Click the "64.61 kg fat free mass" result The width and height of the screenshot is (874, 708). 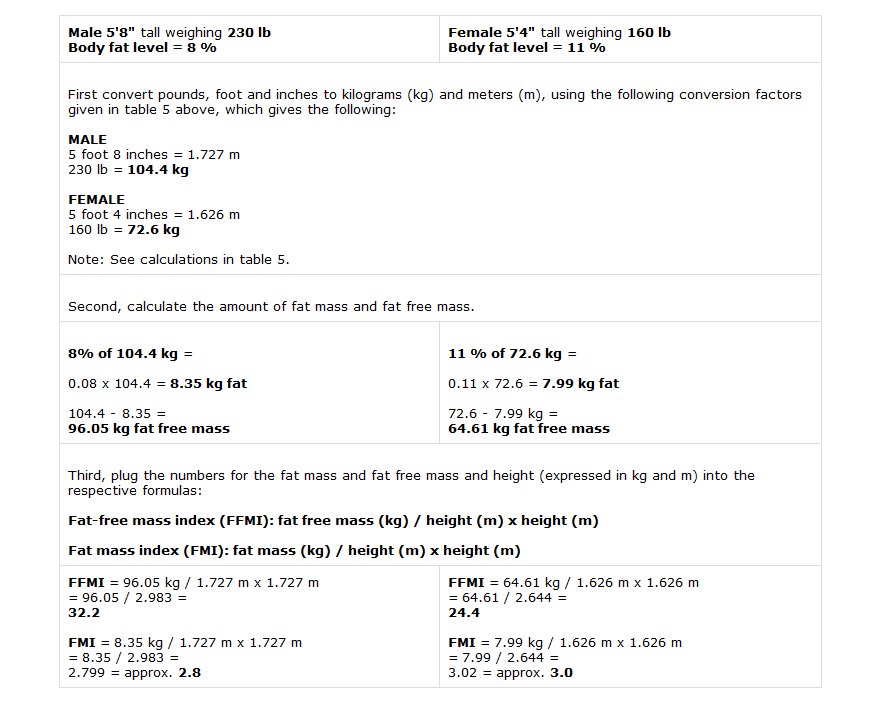pos(529,429)
